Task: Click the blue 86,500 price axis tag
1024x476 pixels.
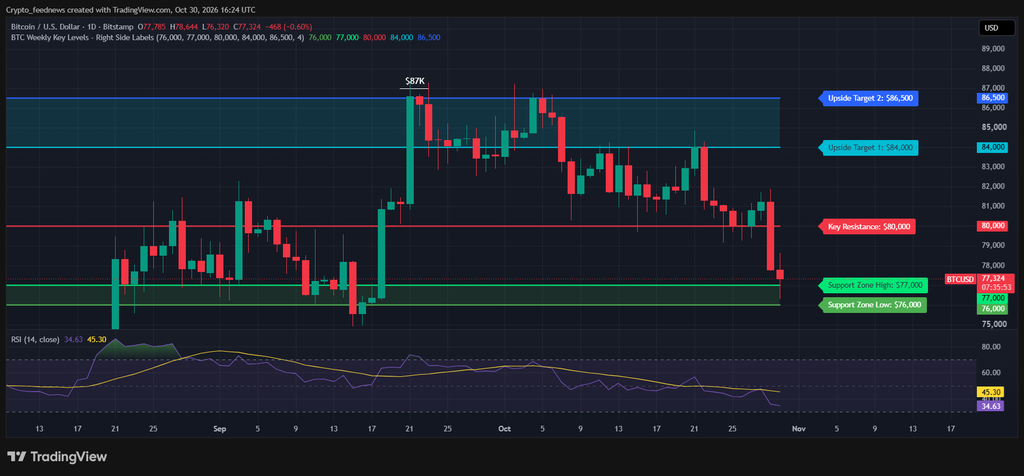Action: (994, 98)
